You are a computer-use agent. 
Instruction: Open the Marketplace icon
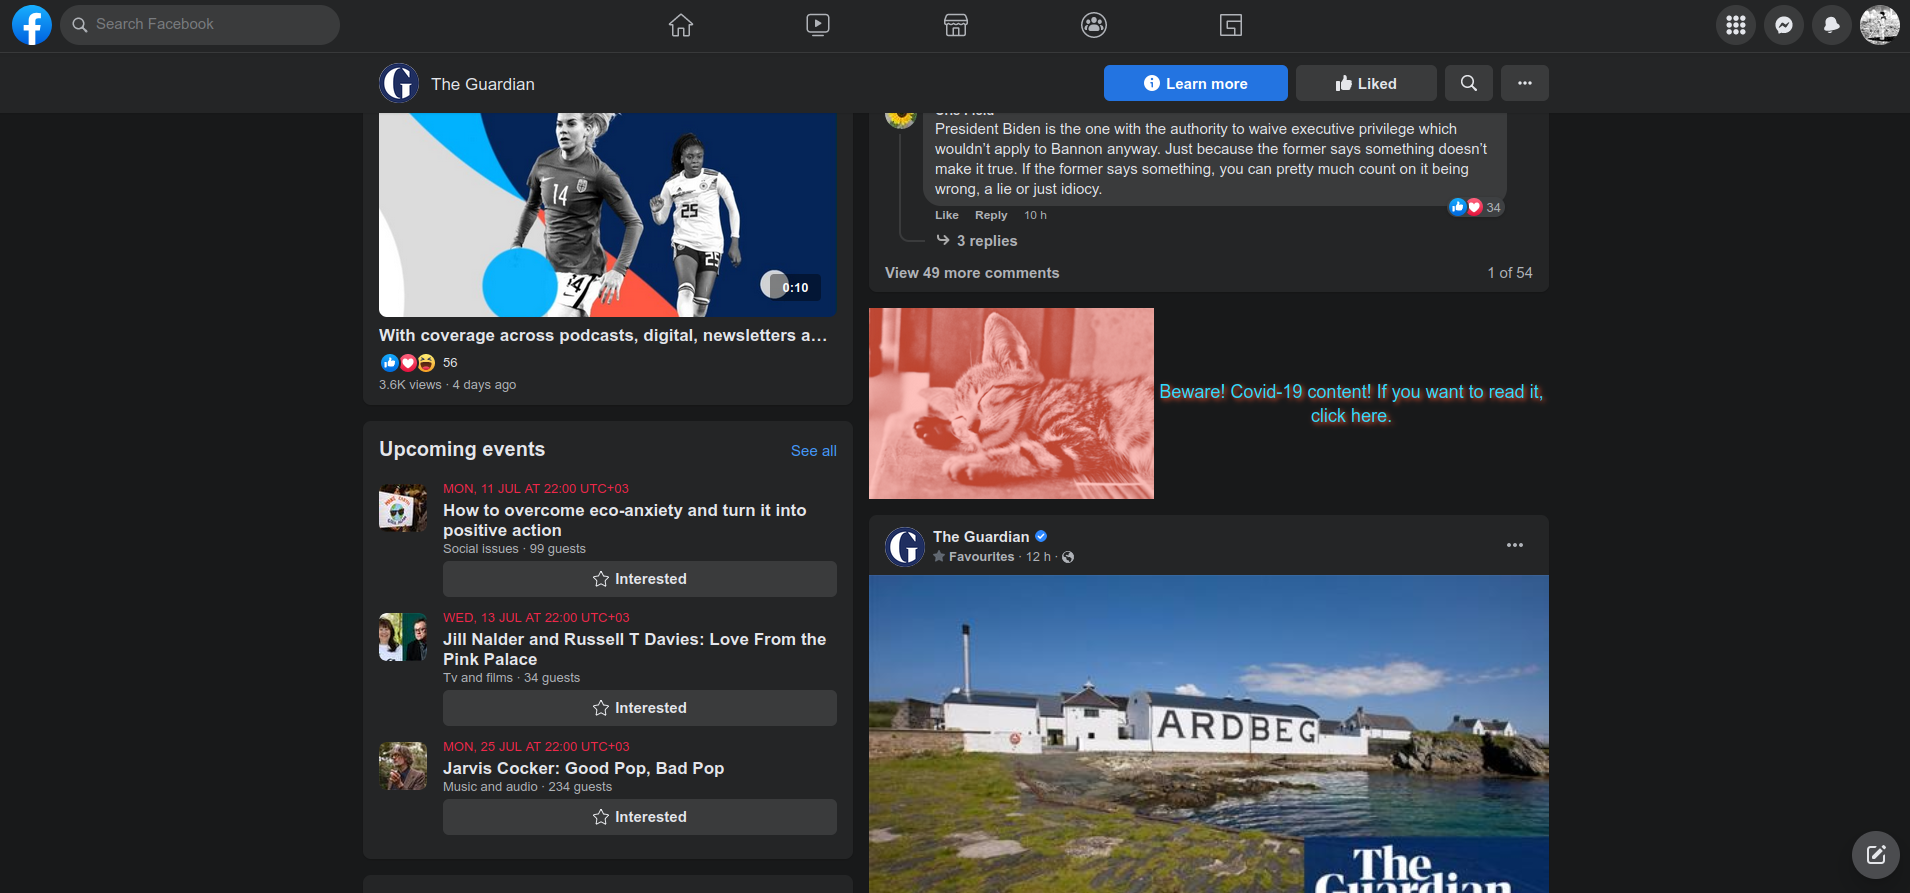956,25
